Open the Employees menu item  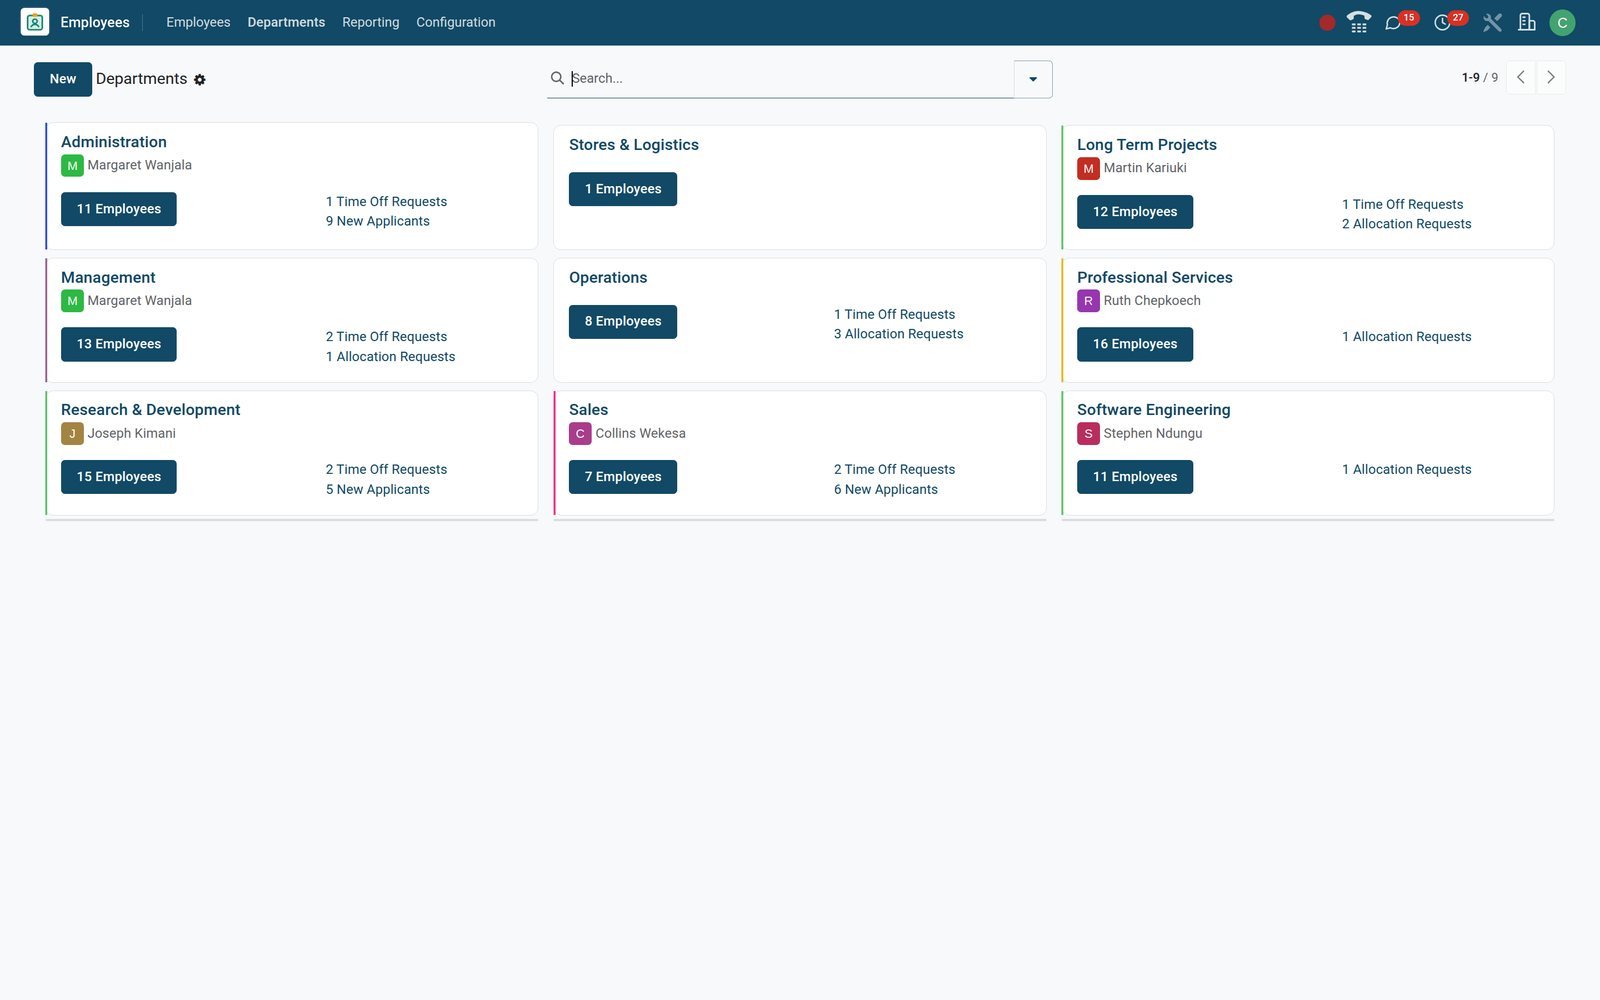[198, 22]
